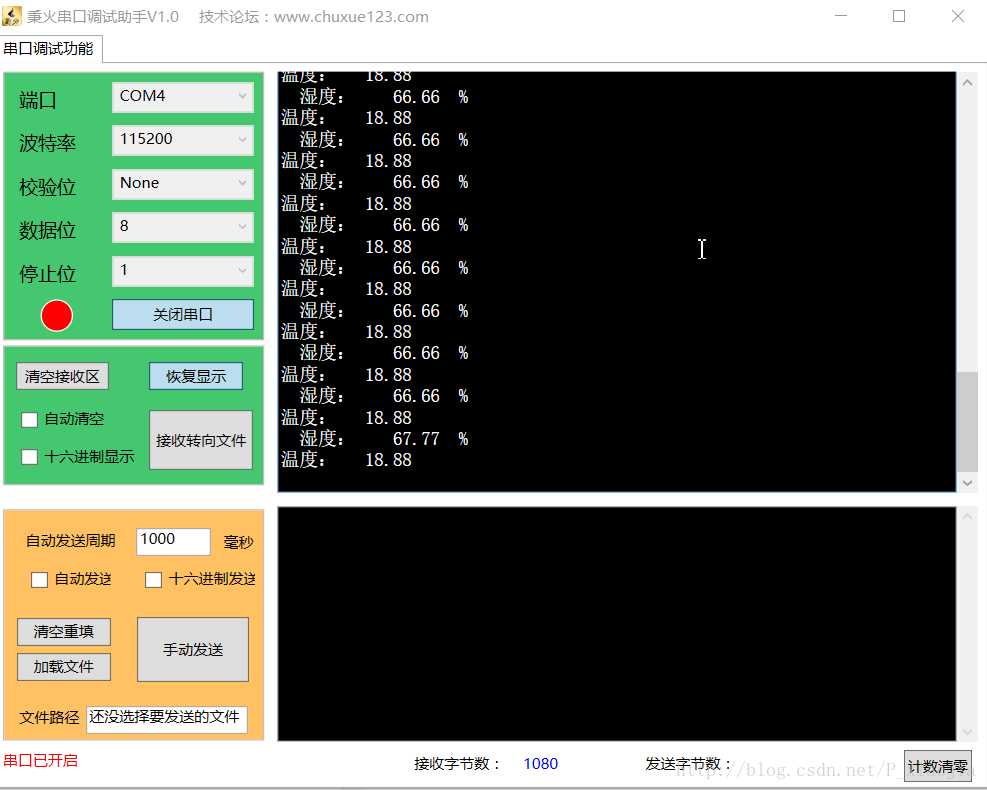Enable the 自动发送 checkbox
This screenshot has width=987, height=790.
coord(40,580)
